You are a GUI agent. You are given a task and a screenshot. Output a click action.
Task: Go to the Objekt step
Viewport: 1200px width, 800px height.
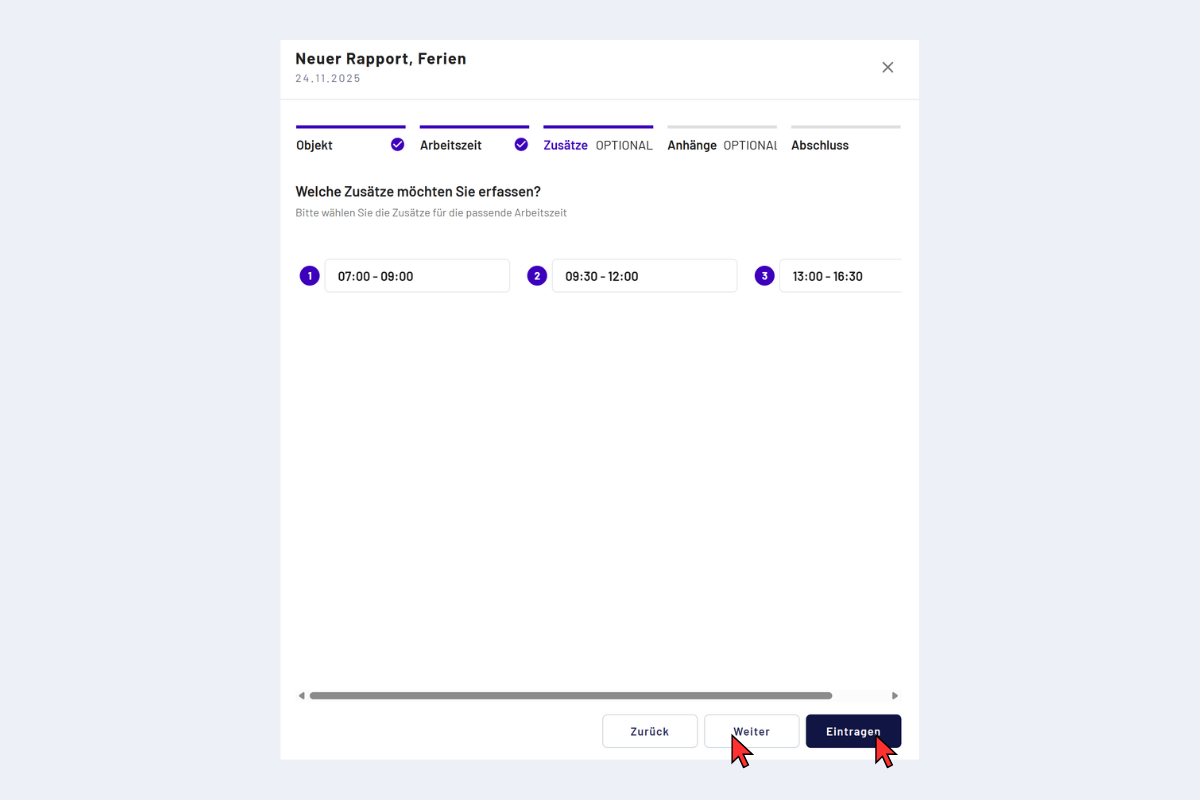[315, 145]
